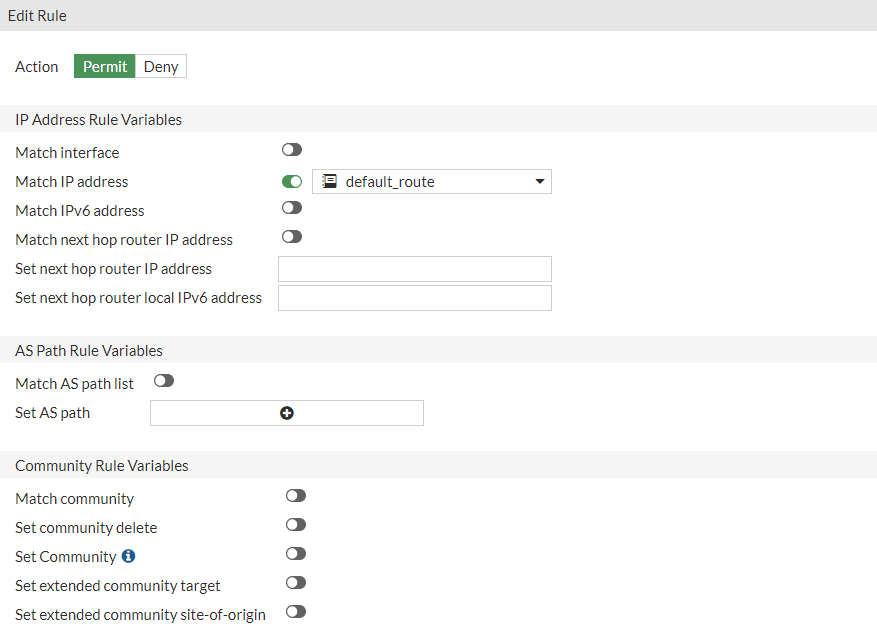
Task: Disable the Match IP address toggle
Action: tap(292, 182)
